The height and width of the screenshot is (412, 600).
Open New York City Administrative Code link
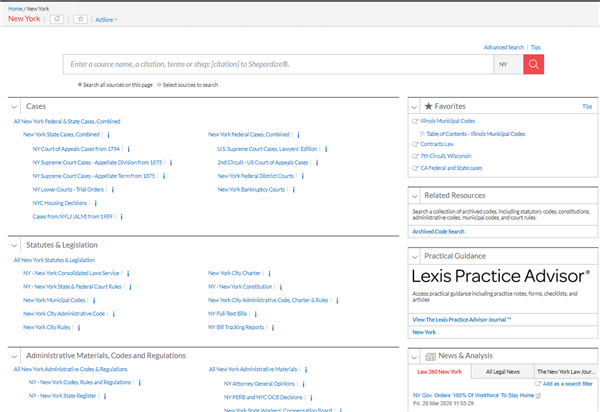pos(64,314)
